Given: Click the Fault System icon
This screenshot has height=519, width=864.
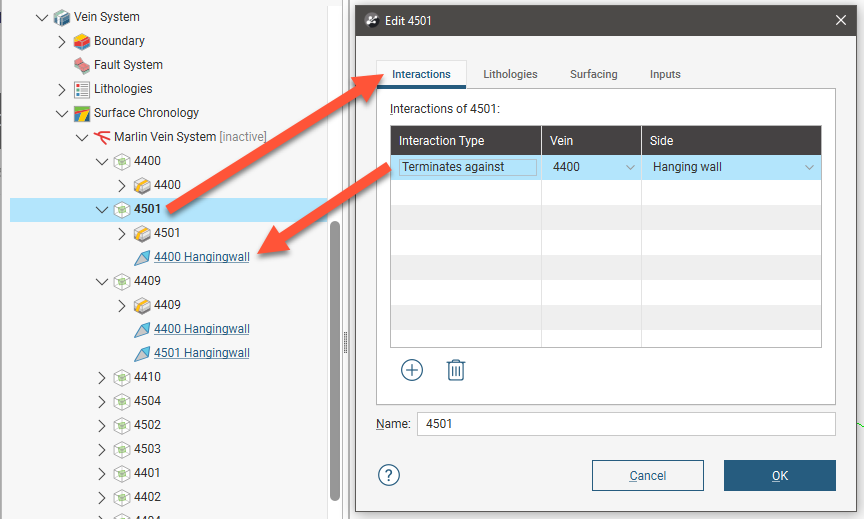Looking at the screenshot, I should (x=82, y=65).
